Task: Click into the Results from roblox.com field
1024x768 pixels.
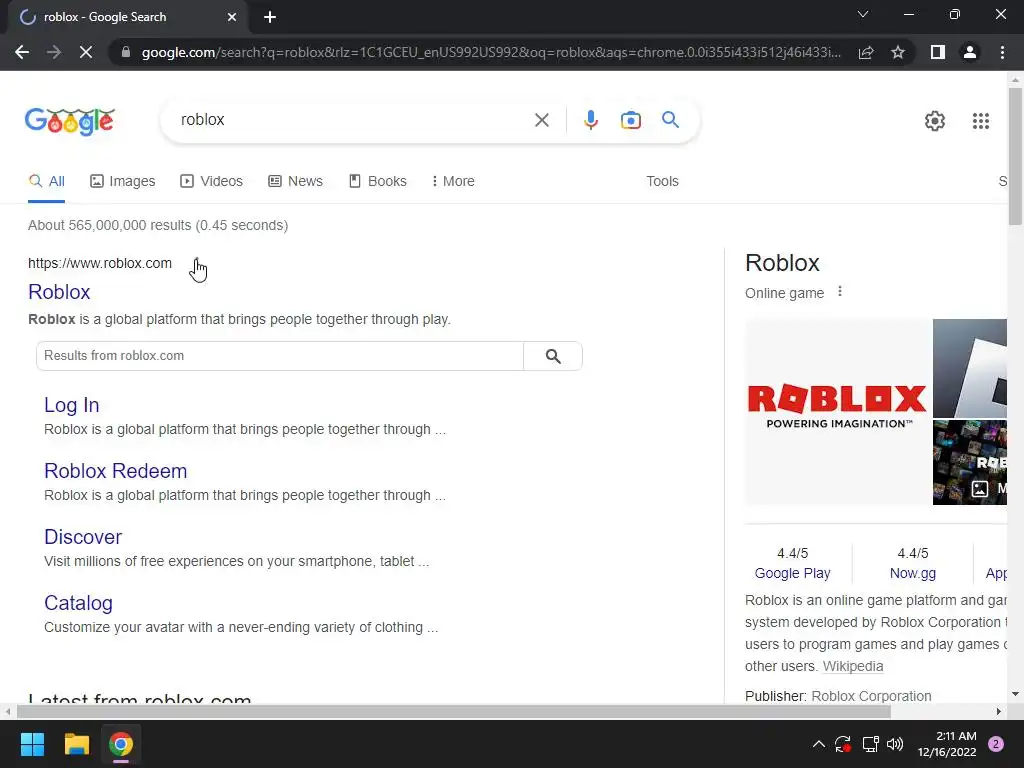Action: 280,356
